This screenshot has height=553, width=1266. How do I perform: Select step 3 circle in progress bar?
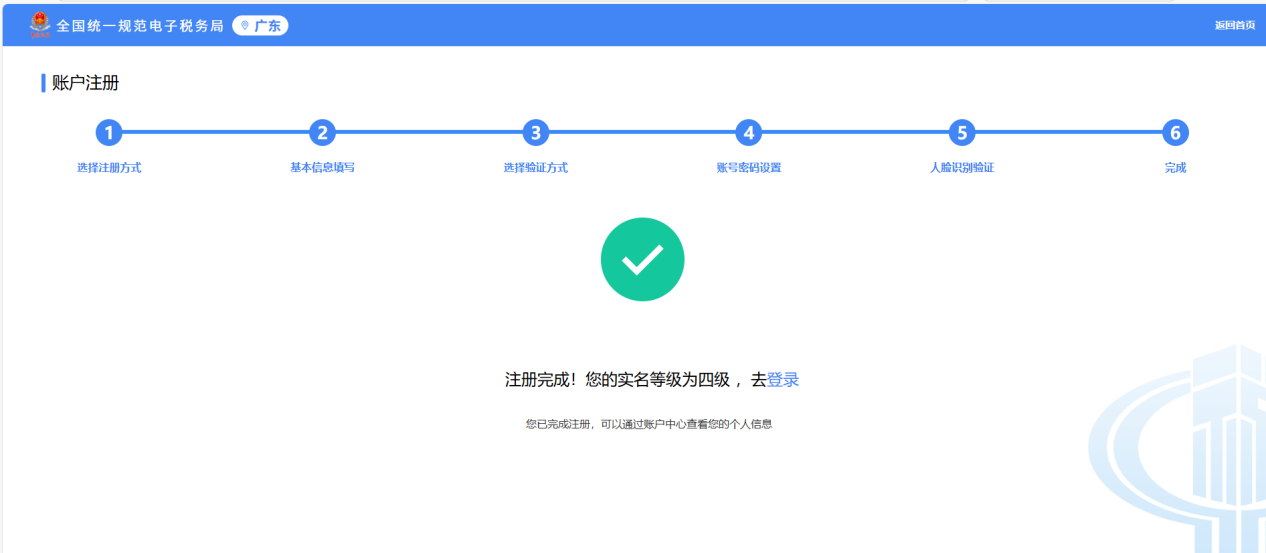(x=536, y=133)
